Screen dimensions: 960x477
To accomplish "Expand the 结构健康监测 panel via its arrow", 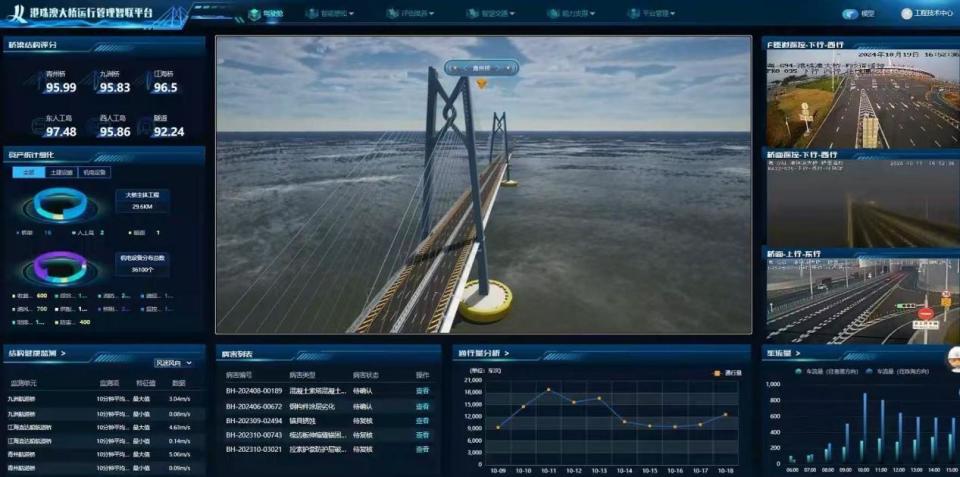I will tap(63, 353).
